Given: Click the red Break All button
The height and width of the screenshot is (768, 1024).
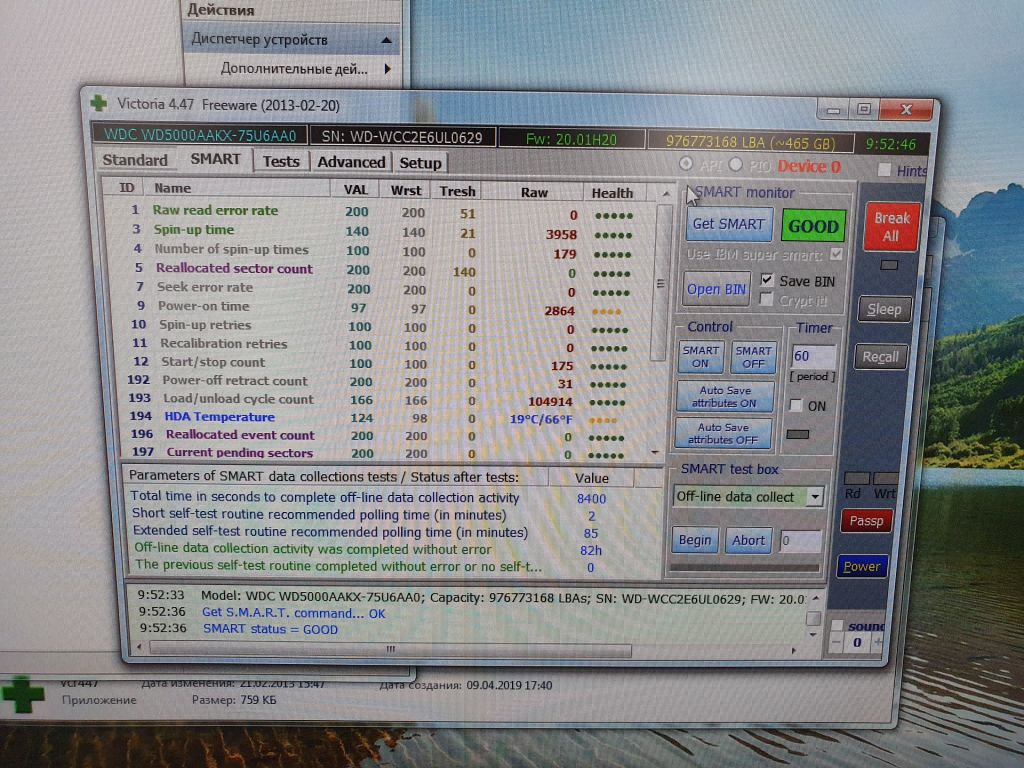Looking at the screenshot, I should pyautogui.click(x=891, y=227).
